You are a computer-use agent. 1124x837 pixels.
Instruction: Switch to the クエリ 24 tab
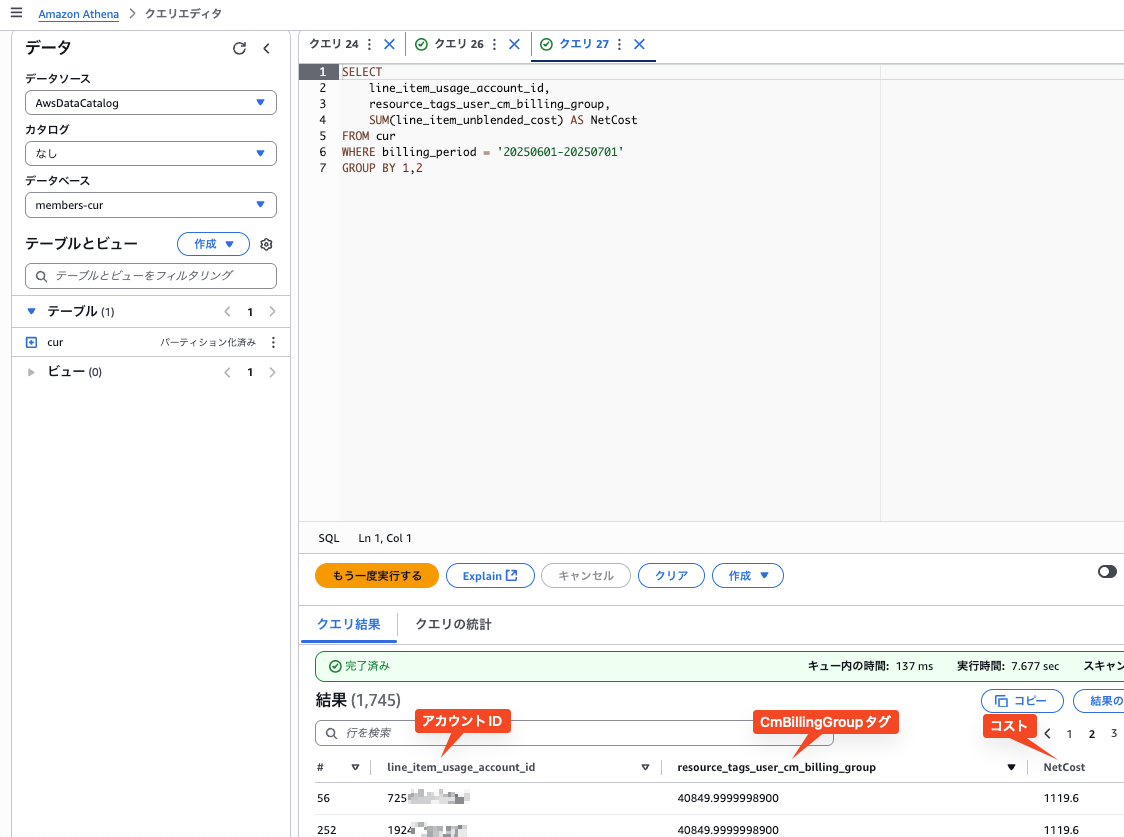click(333, 44)
